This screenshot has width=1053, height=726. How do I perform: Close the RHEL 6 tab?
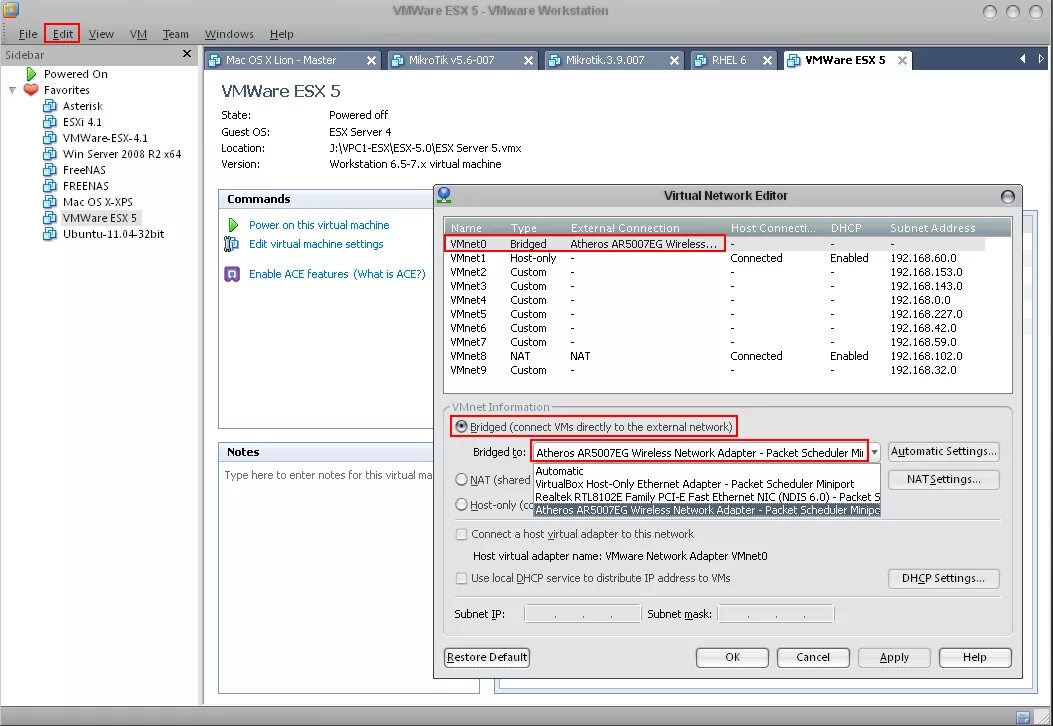click(767, 60)
